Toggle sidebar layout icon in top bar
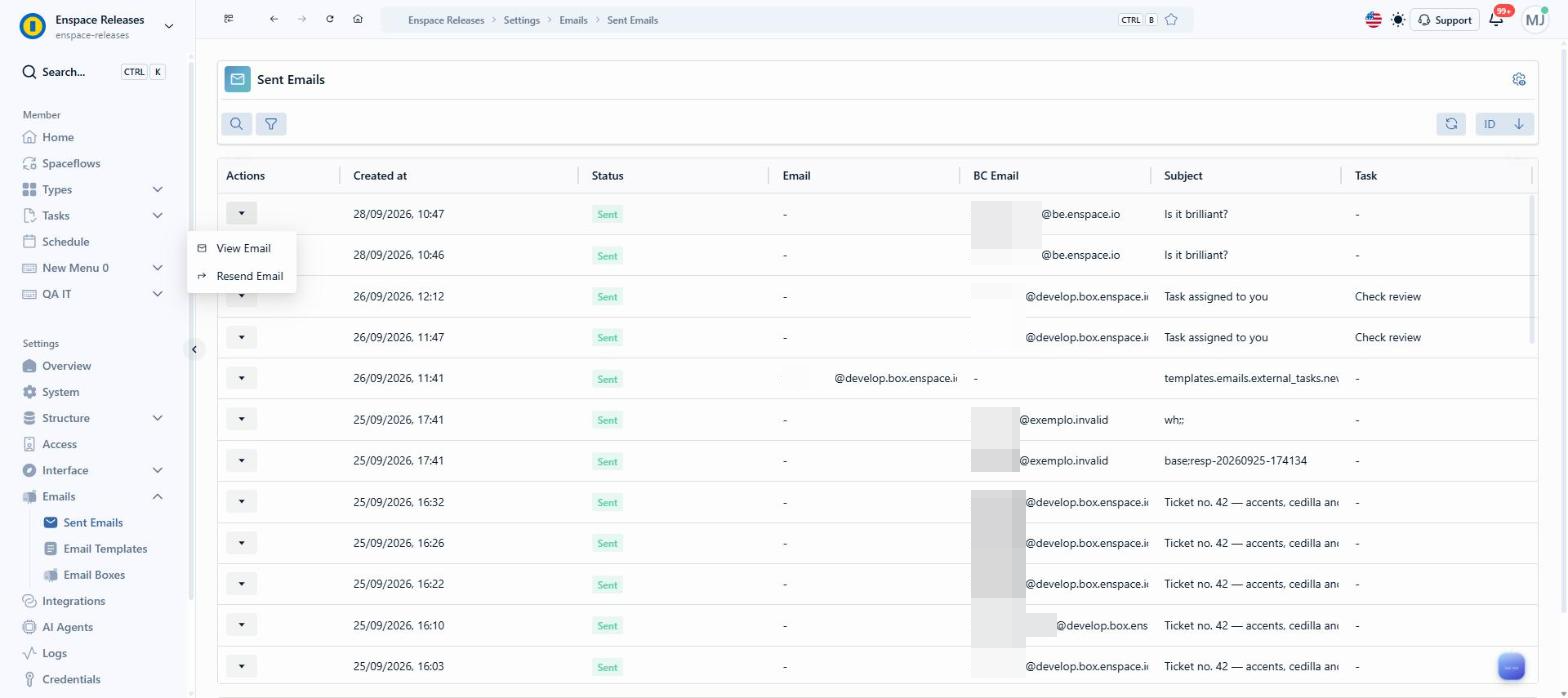The height and width of the screenshot is (698, 1568). click(x=229, y=19)
